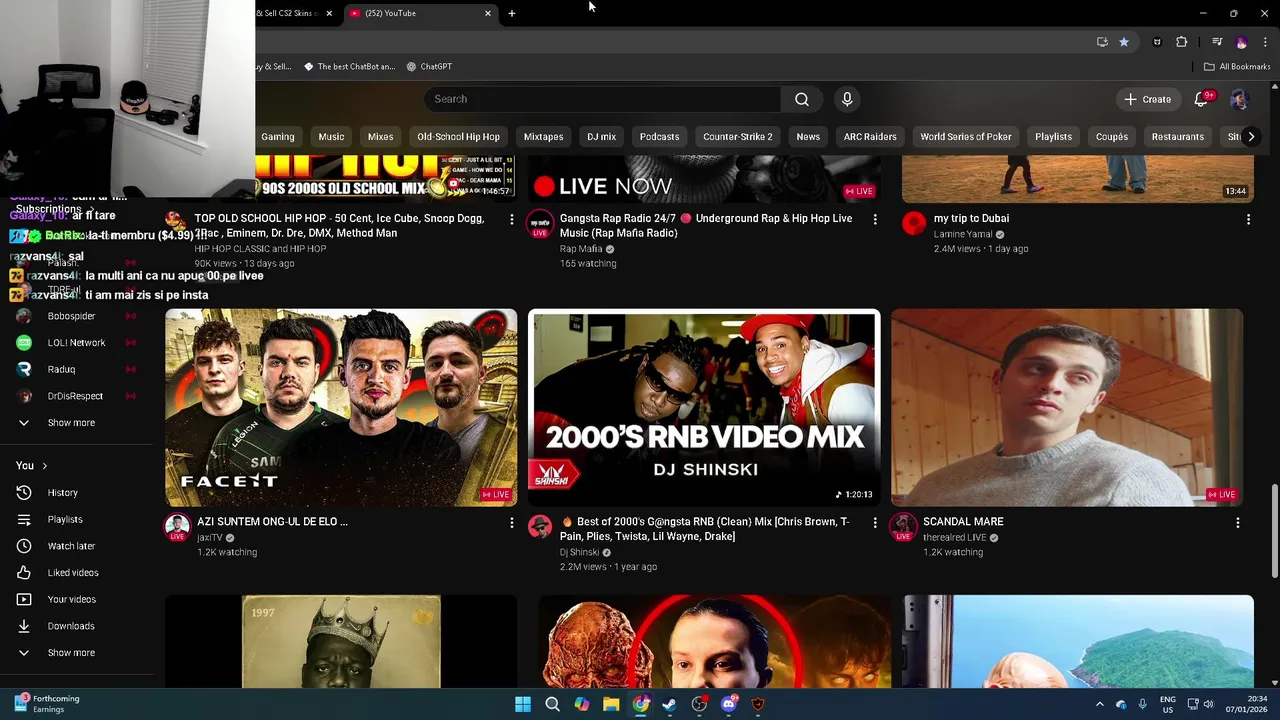
Task: Play the FACEIT jaxiTV live thumbnail
Action: point(341,408)
